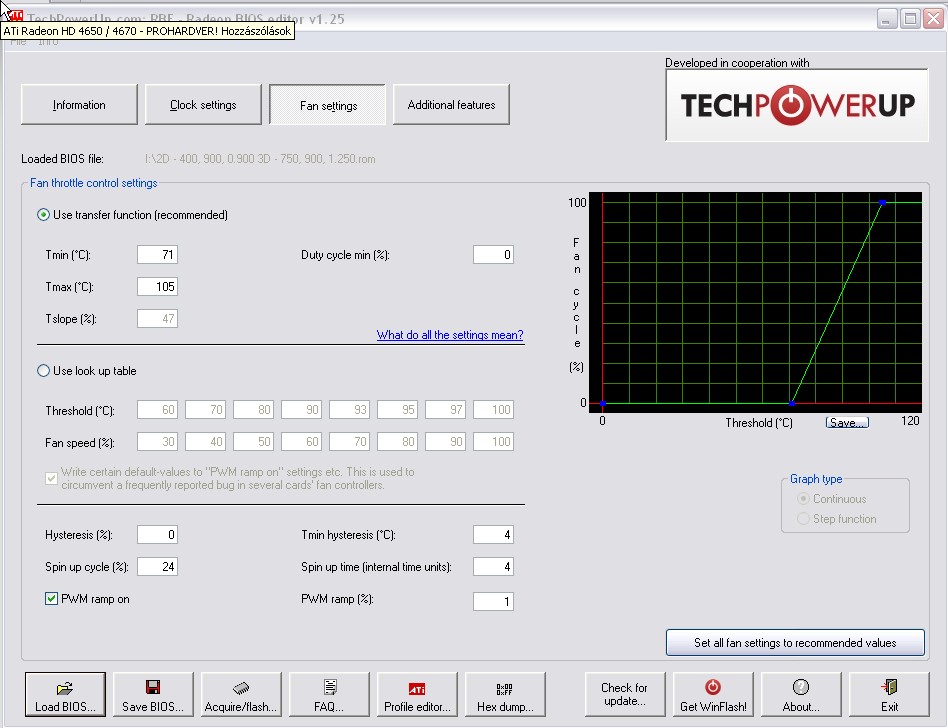Switch to the Clock settings tab
The height and width of the screenshot is (728, 948).
(203, 105)
